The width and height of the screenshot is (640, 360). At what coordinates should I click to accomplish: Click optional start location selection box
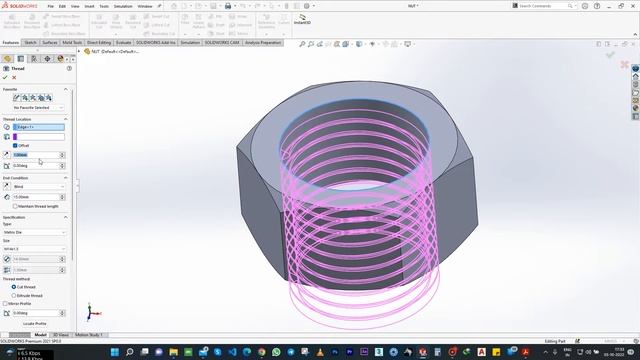point(39,137)
